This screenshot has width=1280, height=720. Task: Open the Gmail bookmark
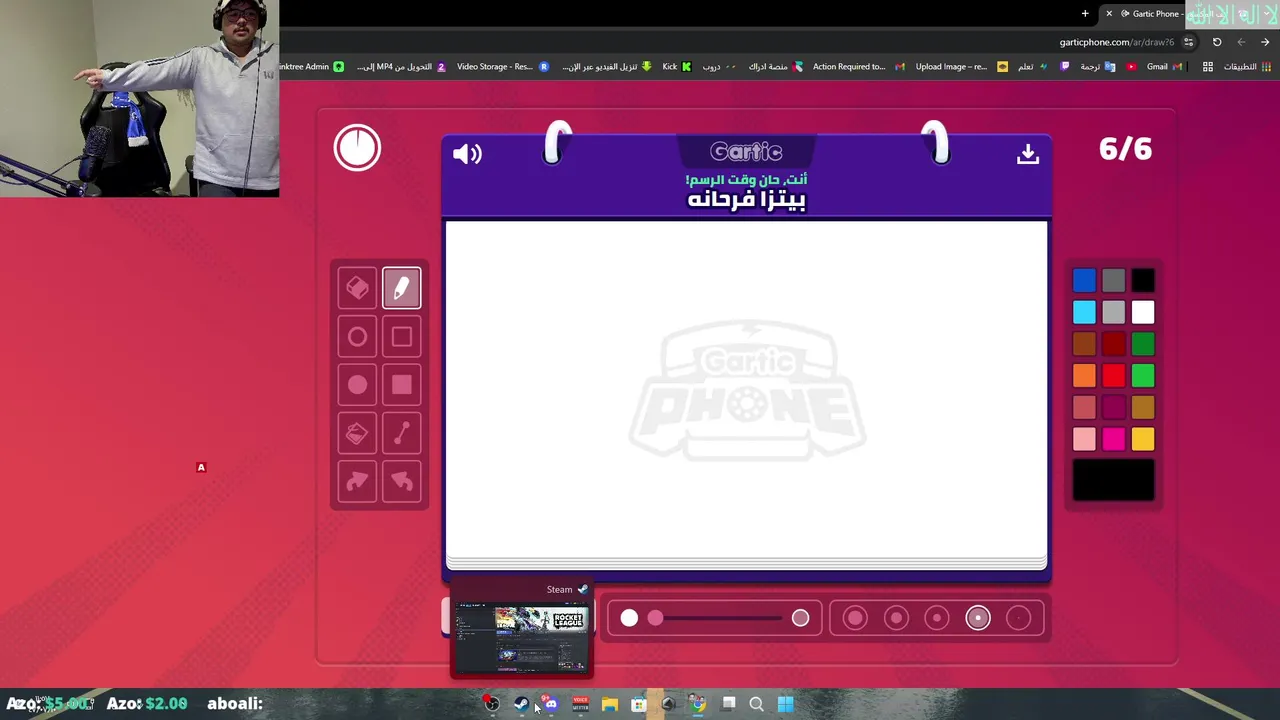tap(1165, 67)
